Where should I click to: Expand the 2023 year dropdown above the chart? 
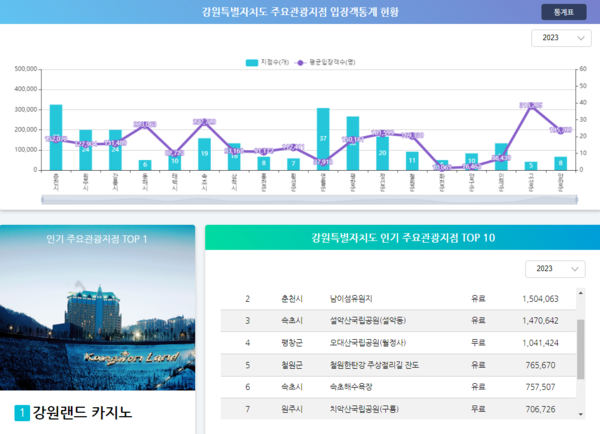click(559, 38)
